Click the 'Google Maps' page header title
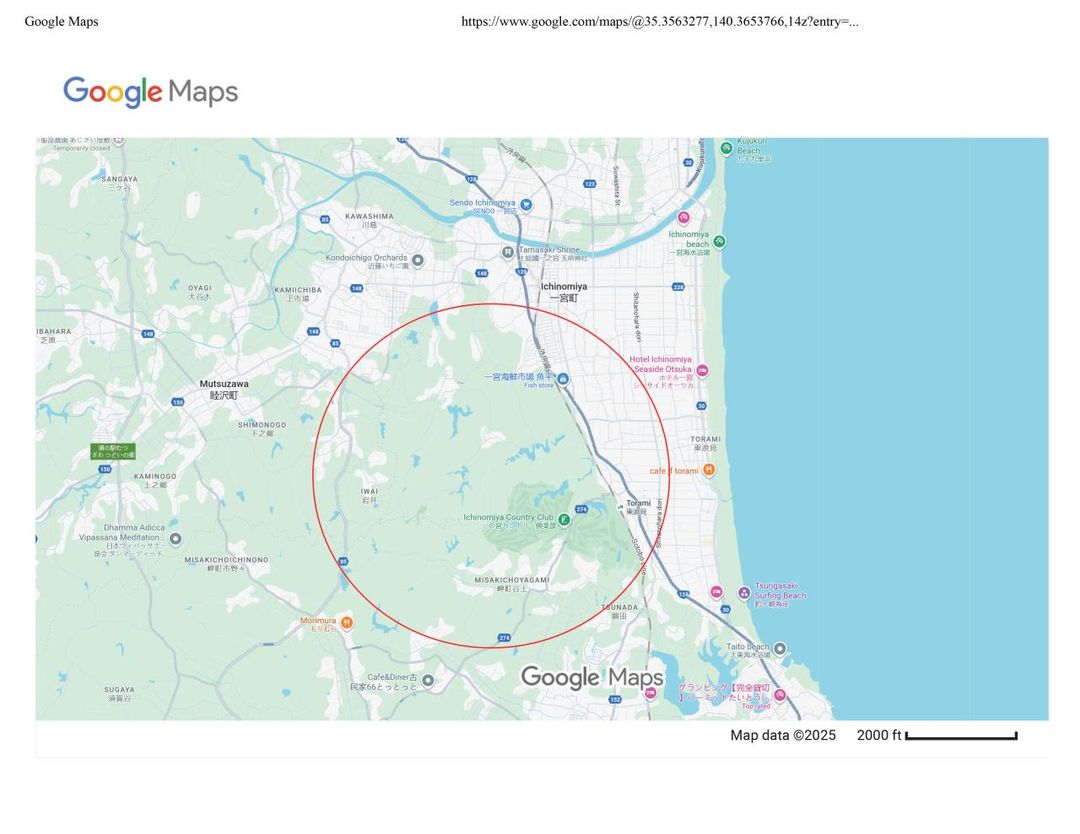Viewport: 1080px width, 834px height. pyautogui.click(x=61, y=21)
